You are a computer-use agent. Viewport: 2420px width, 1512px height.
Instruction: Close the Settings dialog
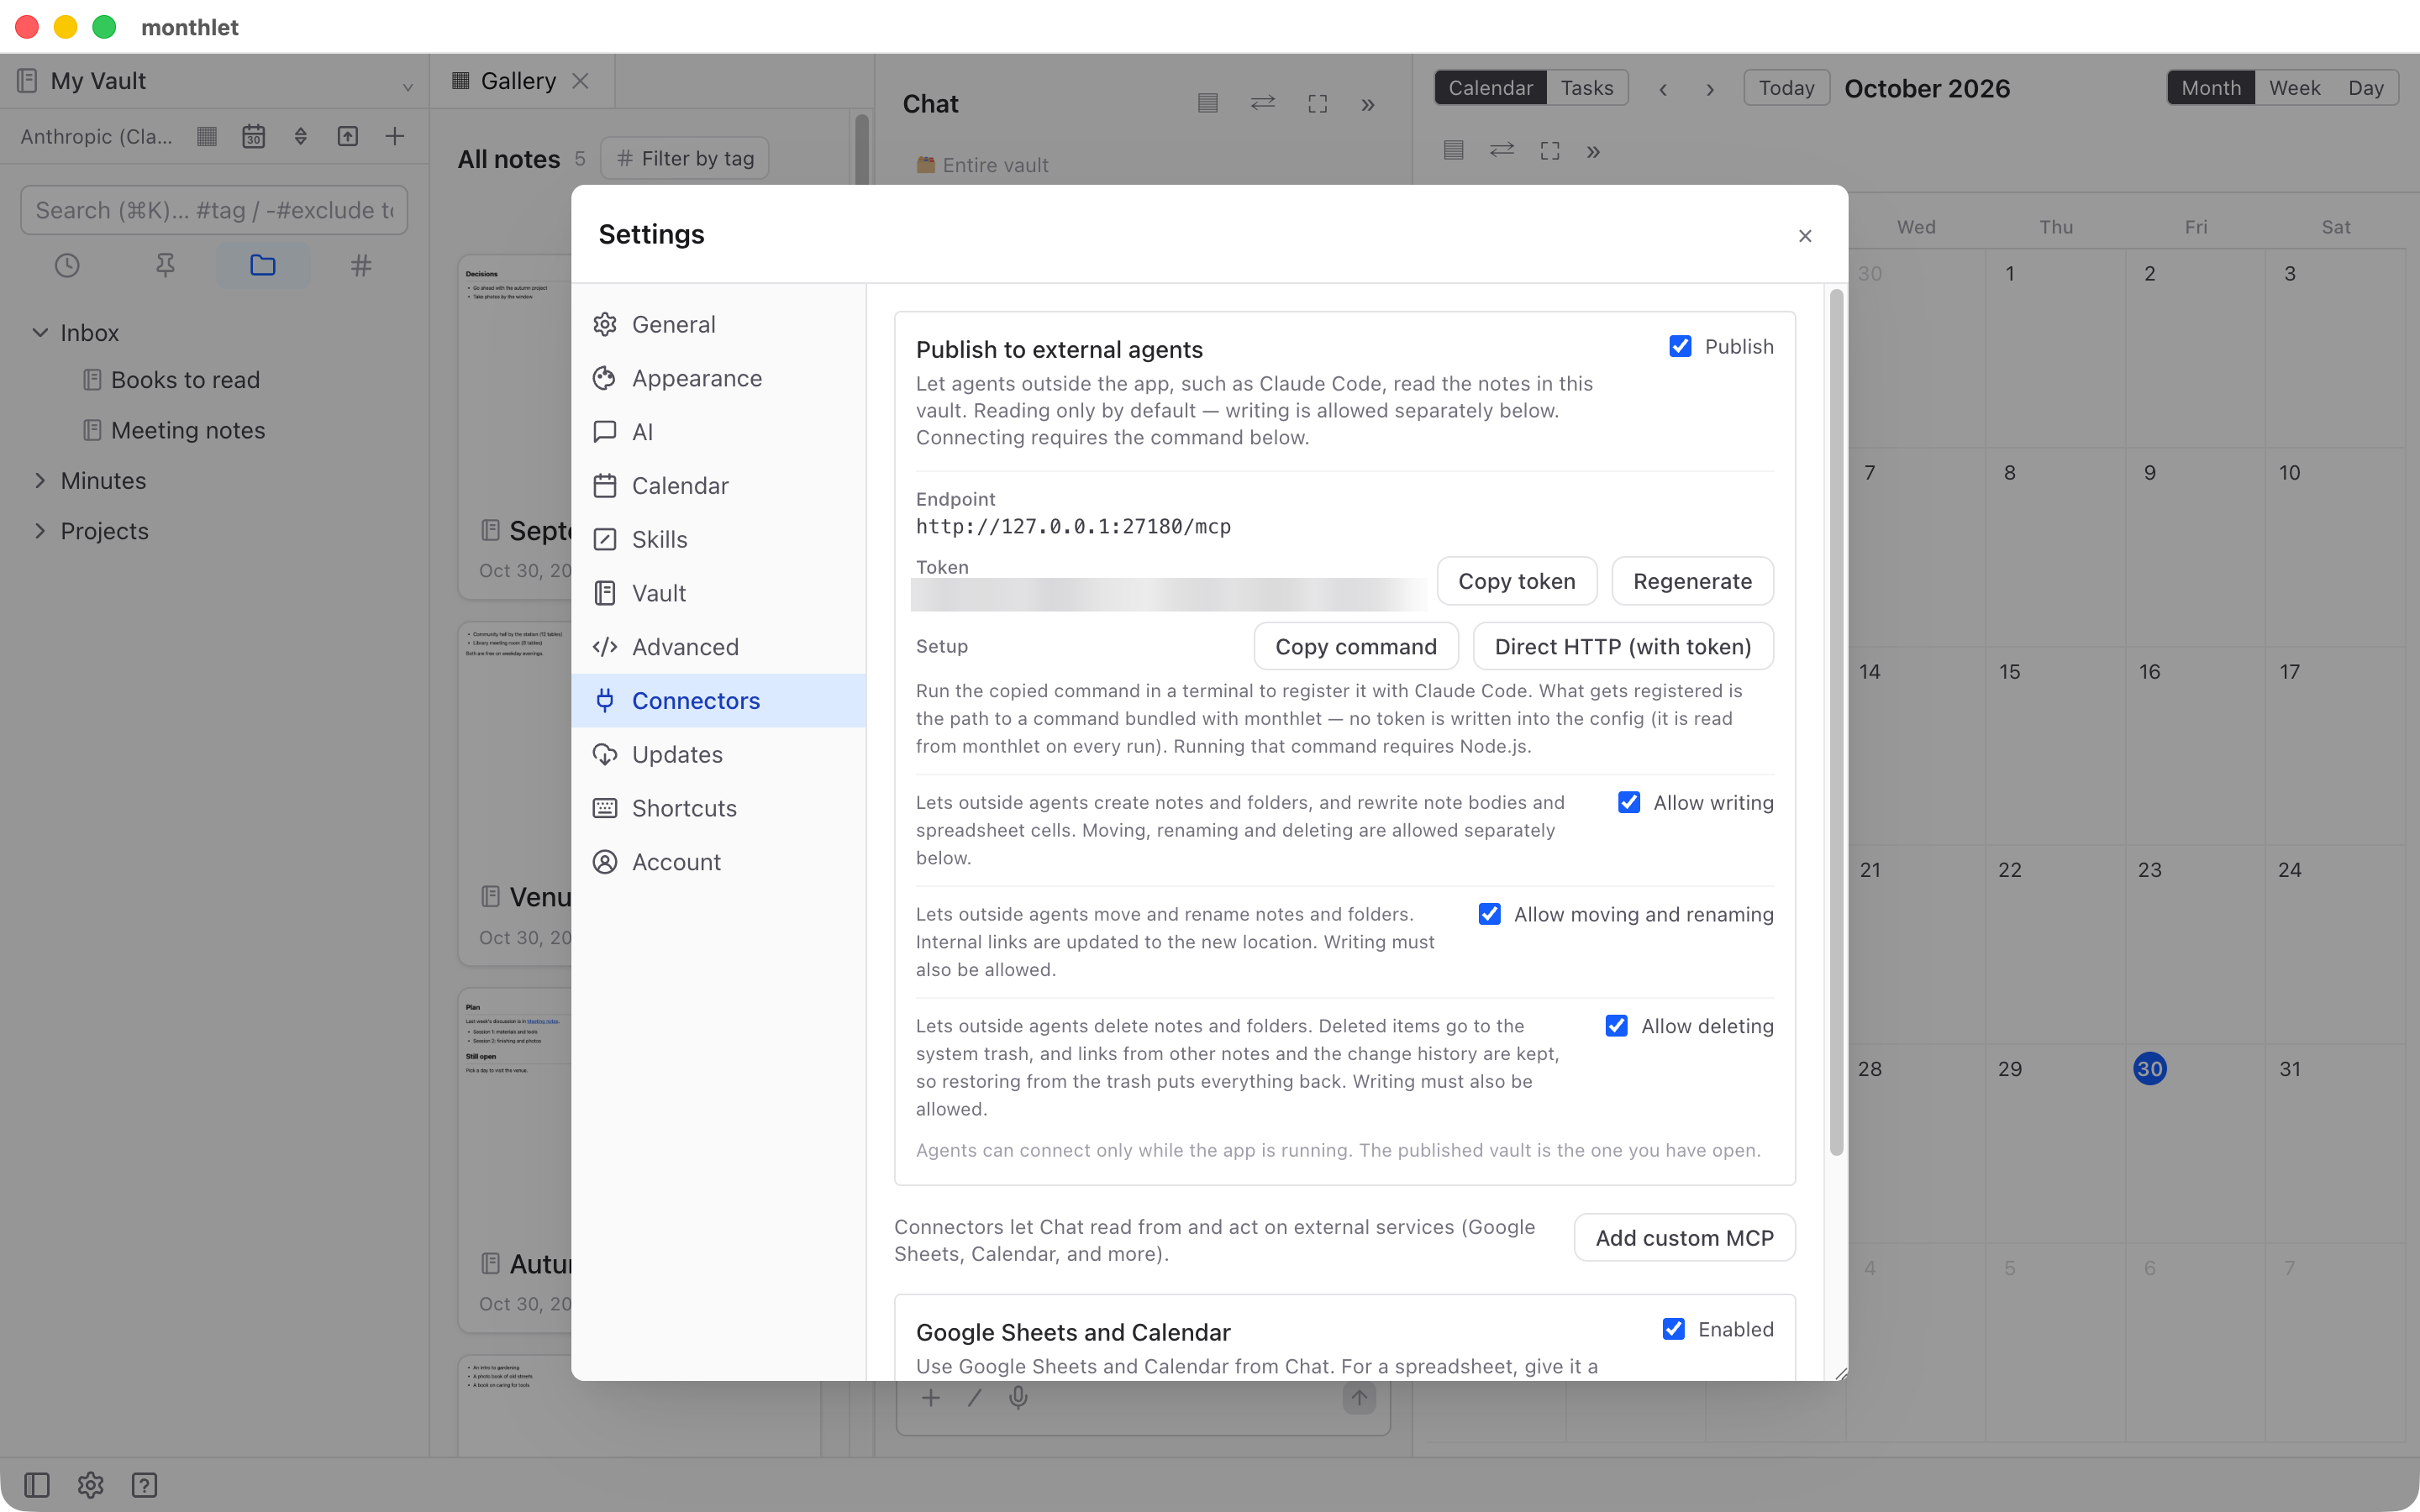pos(1805,236)
